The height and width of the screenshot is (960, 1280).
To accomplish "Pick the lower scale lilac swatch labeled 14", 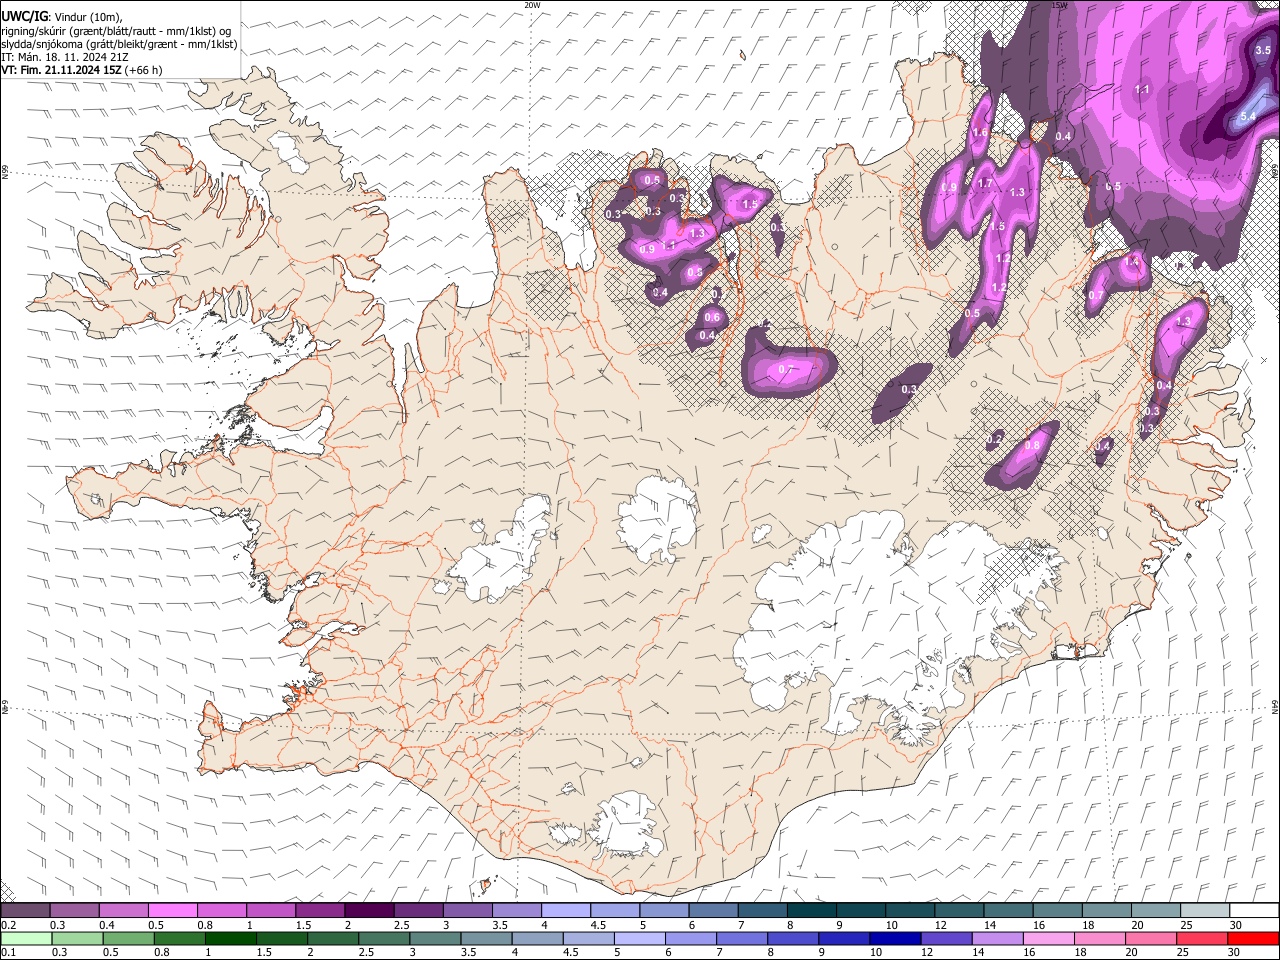I will pos(996,938).
